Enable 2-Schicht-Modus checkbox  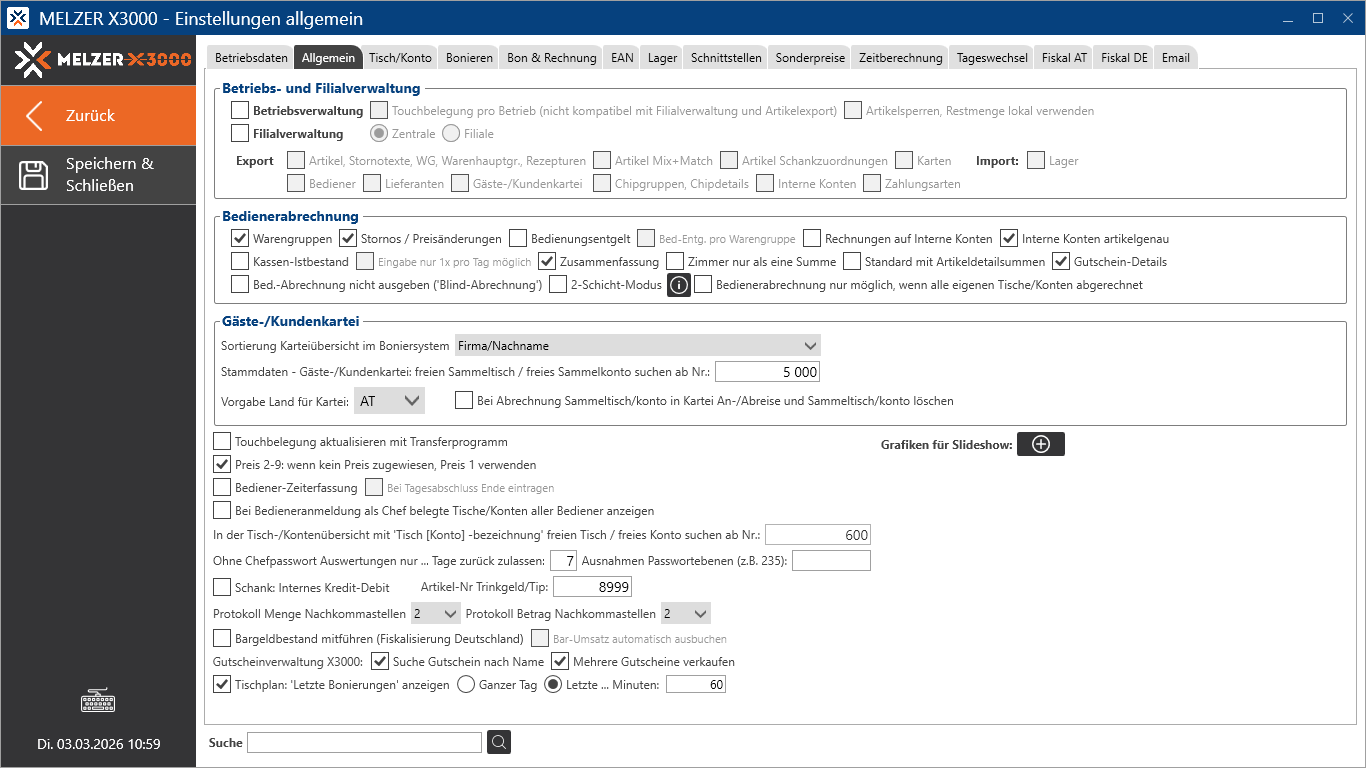[558, 284]
